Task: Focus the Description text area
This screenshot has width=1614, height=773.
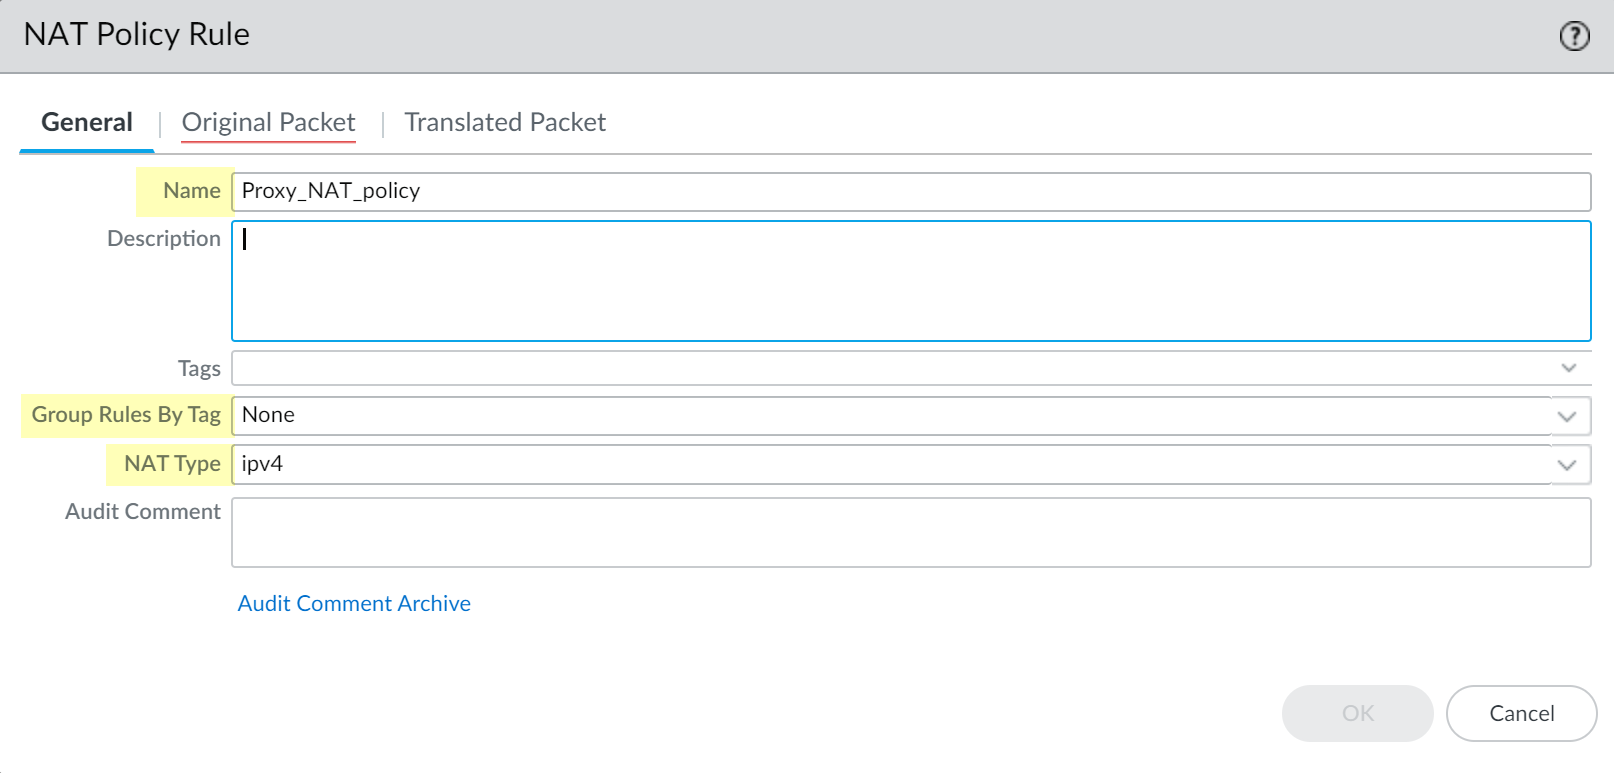Action: (x=910, y=281)
